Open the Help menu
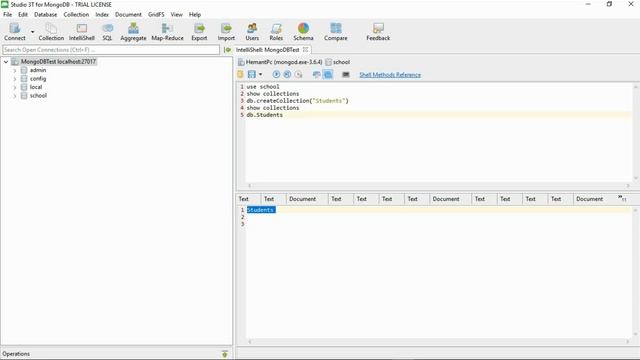This screenshot has width=640, height=360. click(x=195, y=14)
